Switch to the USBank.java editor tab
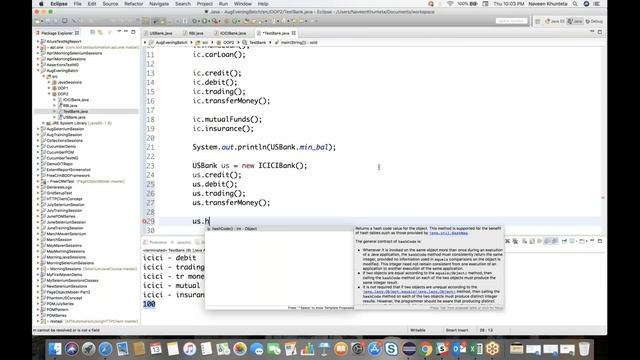Image resolution: width=640 pixels, height=360 pixels. point(160,33)
